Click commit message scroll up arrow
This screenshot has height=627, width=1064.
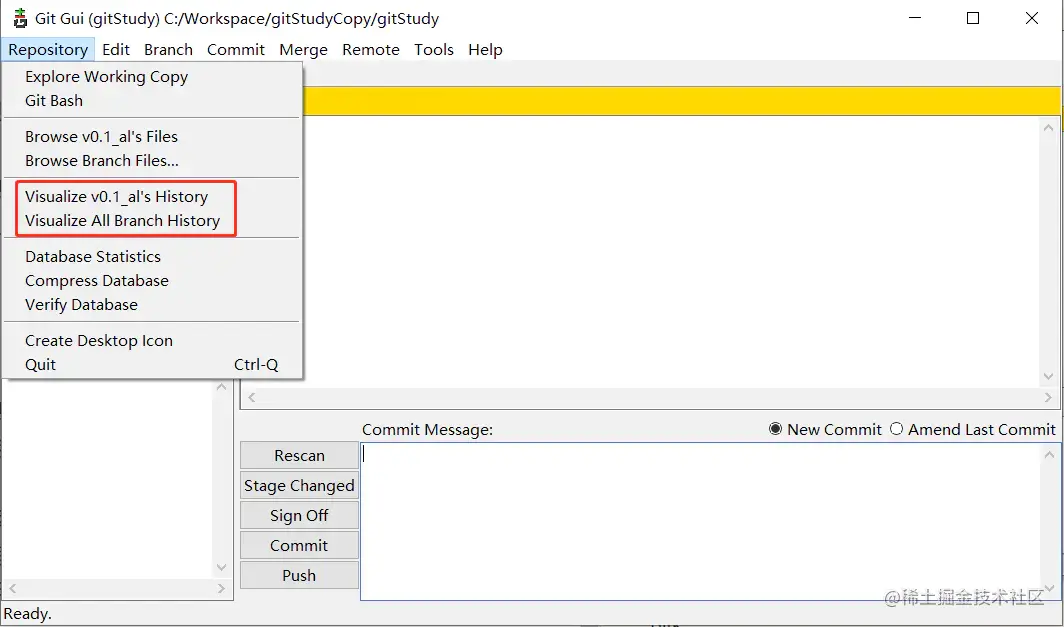tap(1049, 454)
